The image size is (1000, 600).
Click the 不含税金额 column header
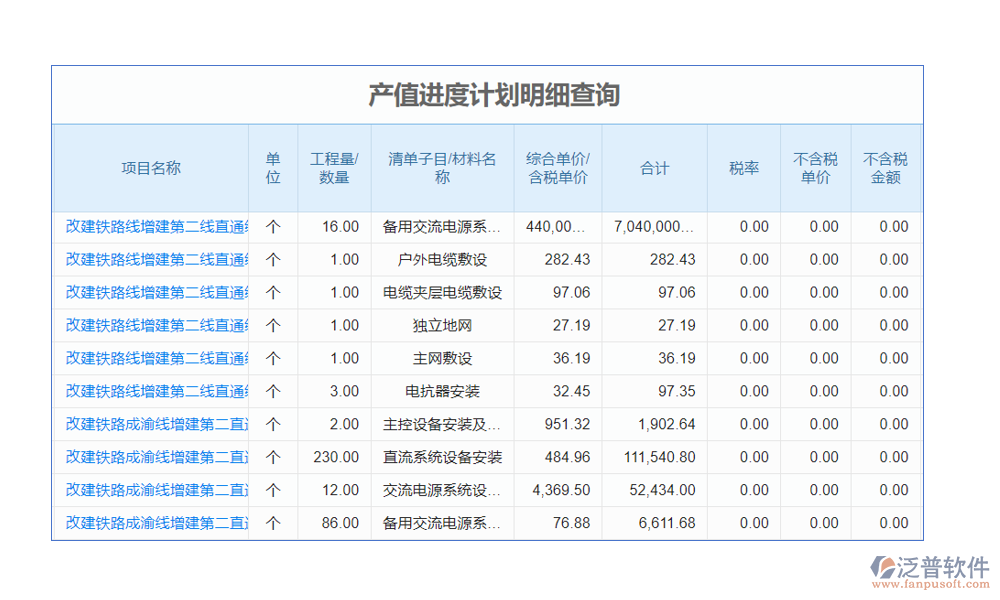886,167
